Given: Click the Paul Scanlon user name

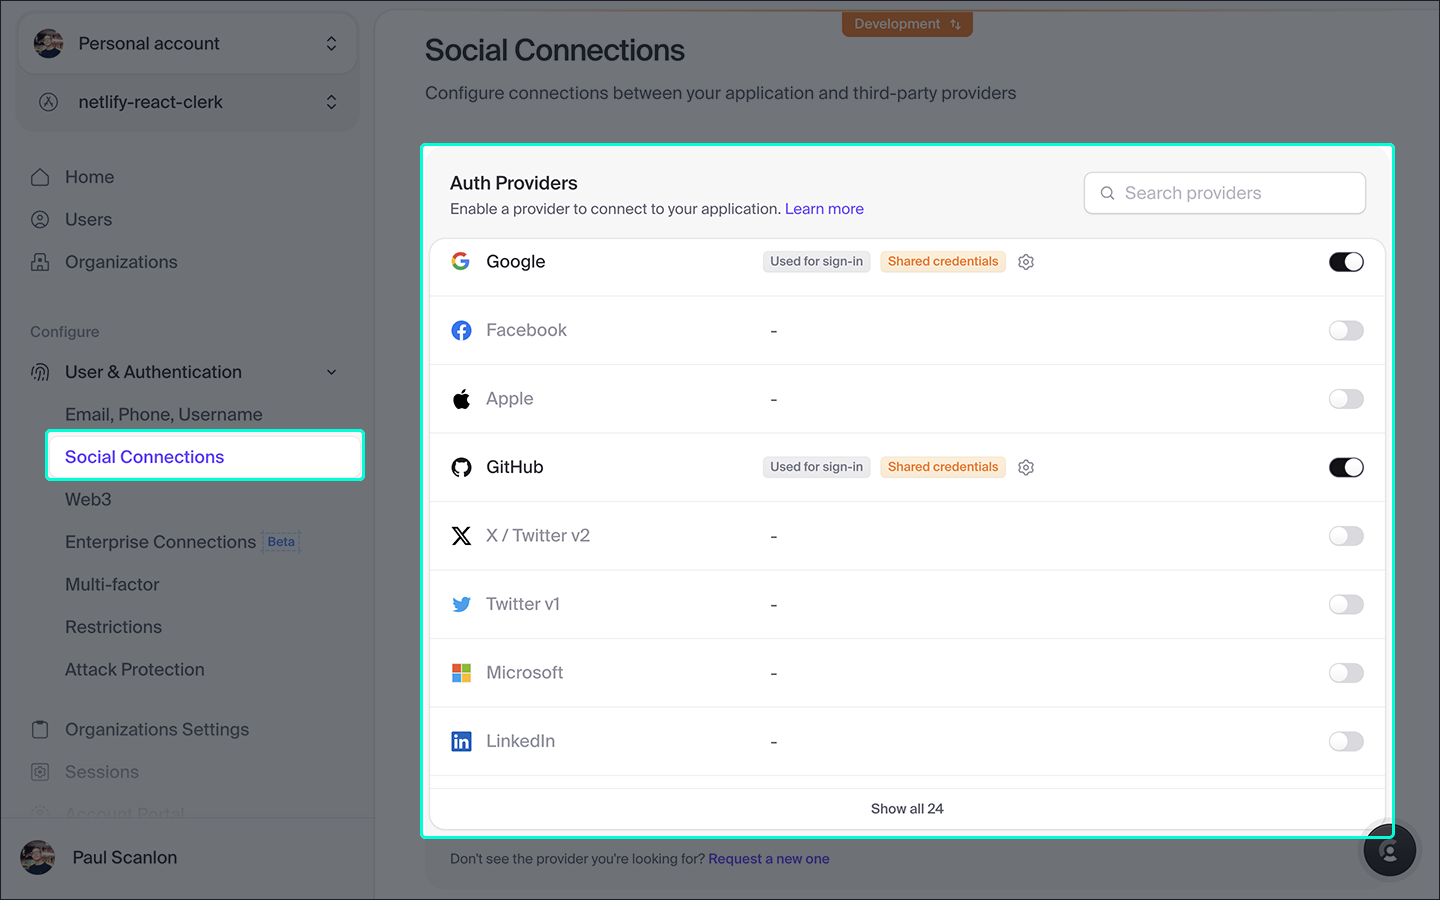Looking at the screenshot, I should pyautogui.click(x=125, y=857).
